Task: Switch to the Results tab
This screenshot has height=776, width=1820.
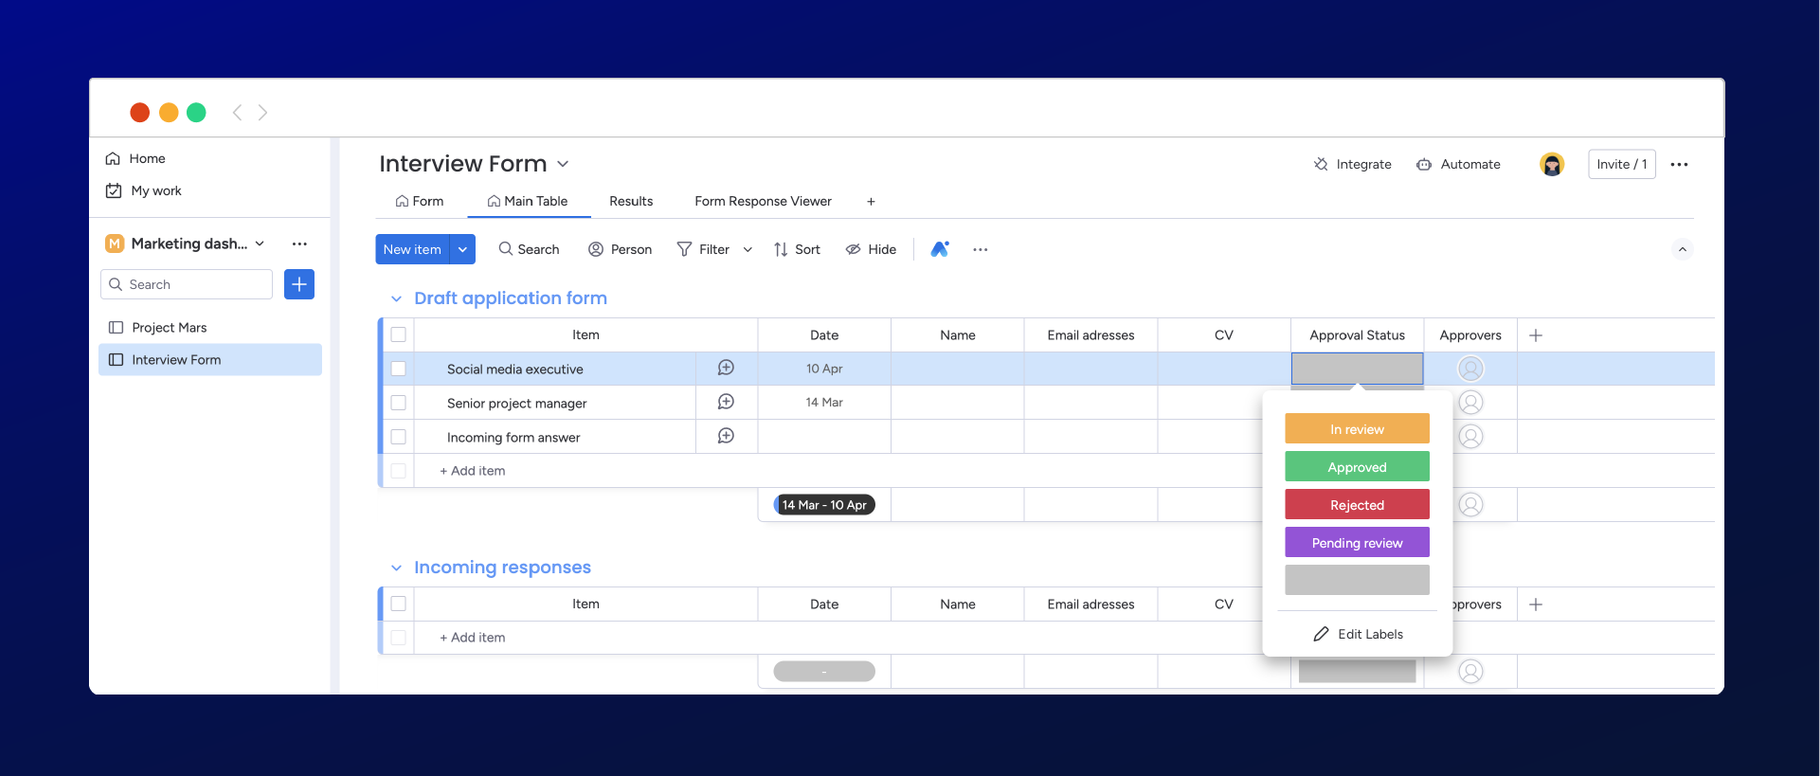Action: (x=631, y=201)
